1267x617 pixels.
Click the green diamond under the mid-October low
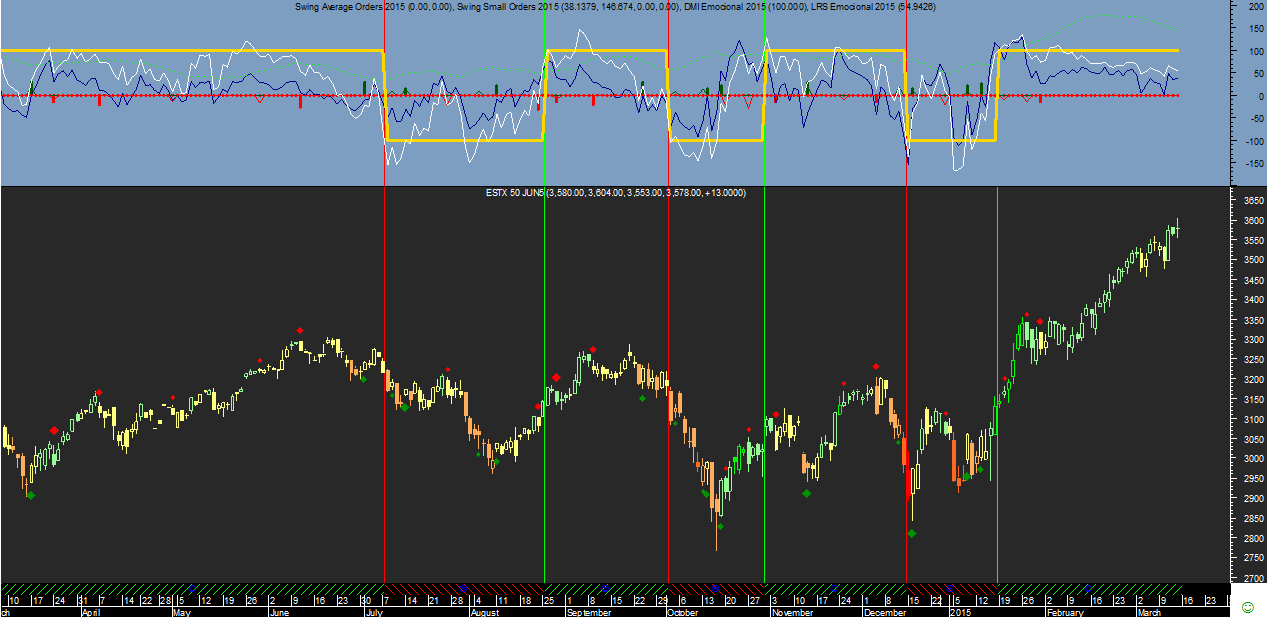click(x=720, y=526)
